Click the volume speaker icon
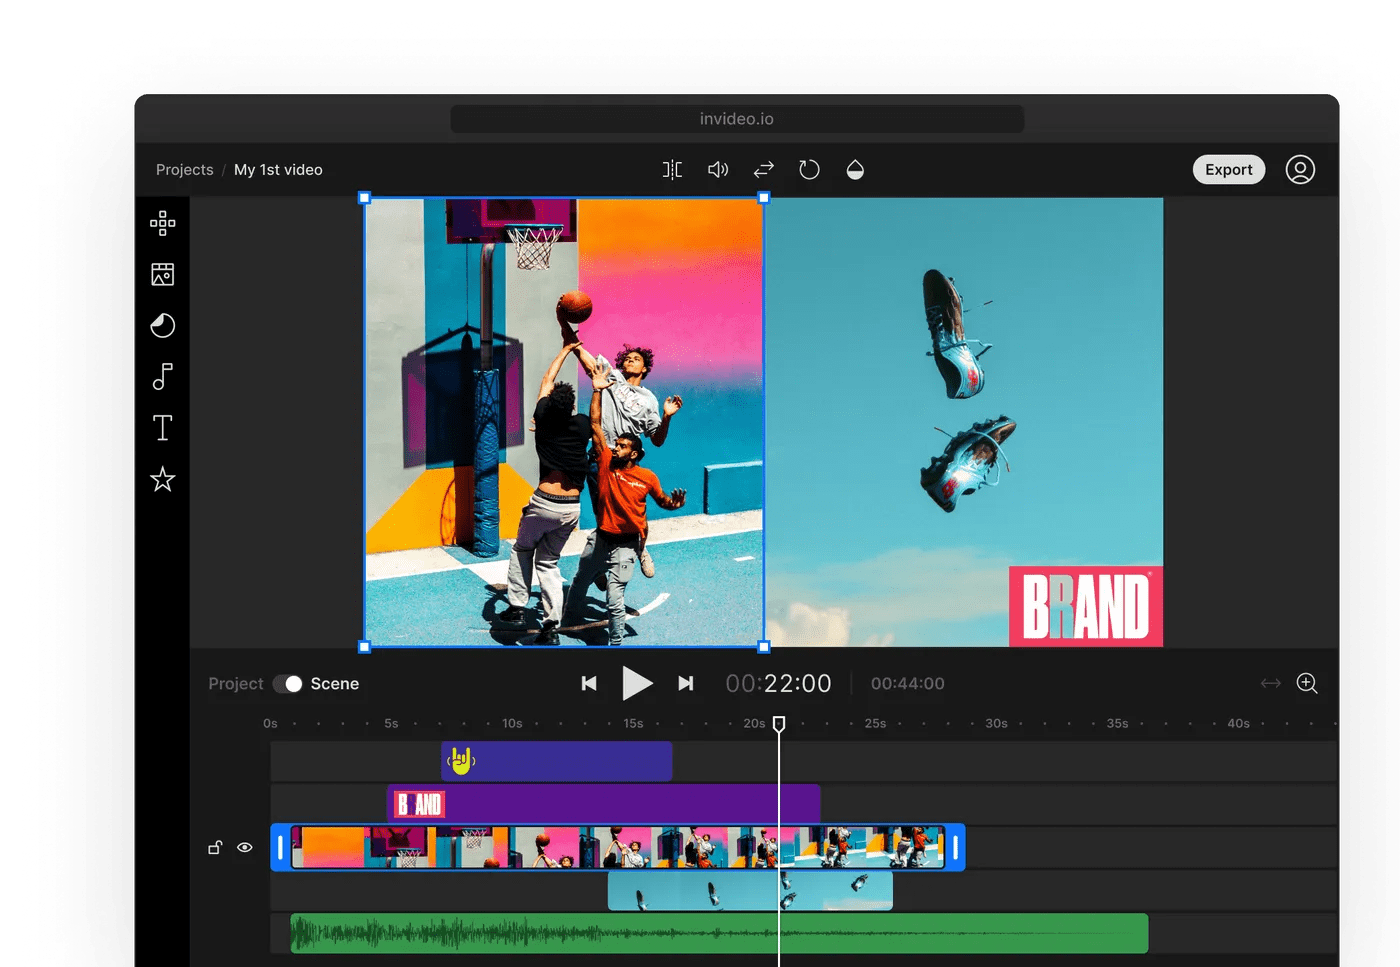 tap(718, 170)
